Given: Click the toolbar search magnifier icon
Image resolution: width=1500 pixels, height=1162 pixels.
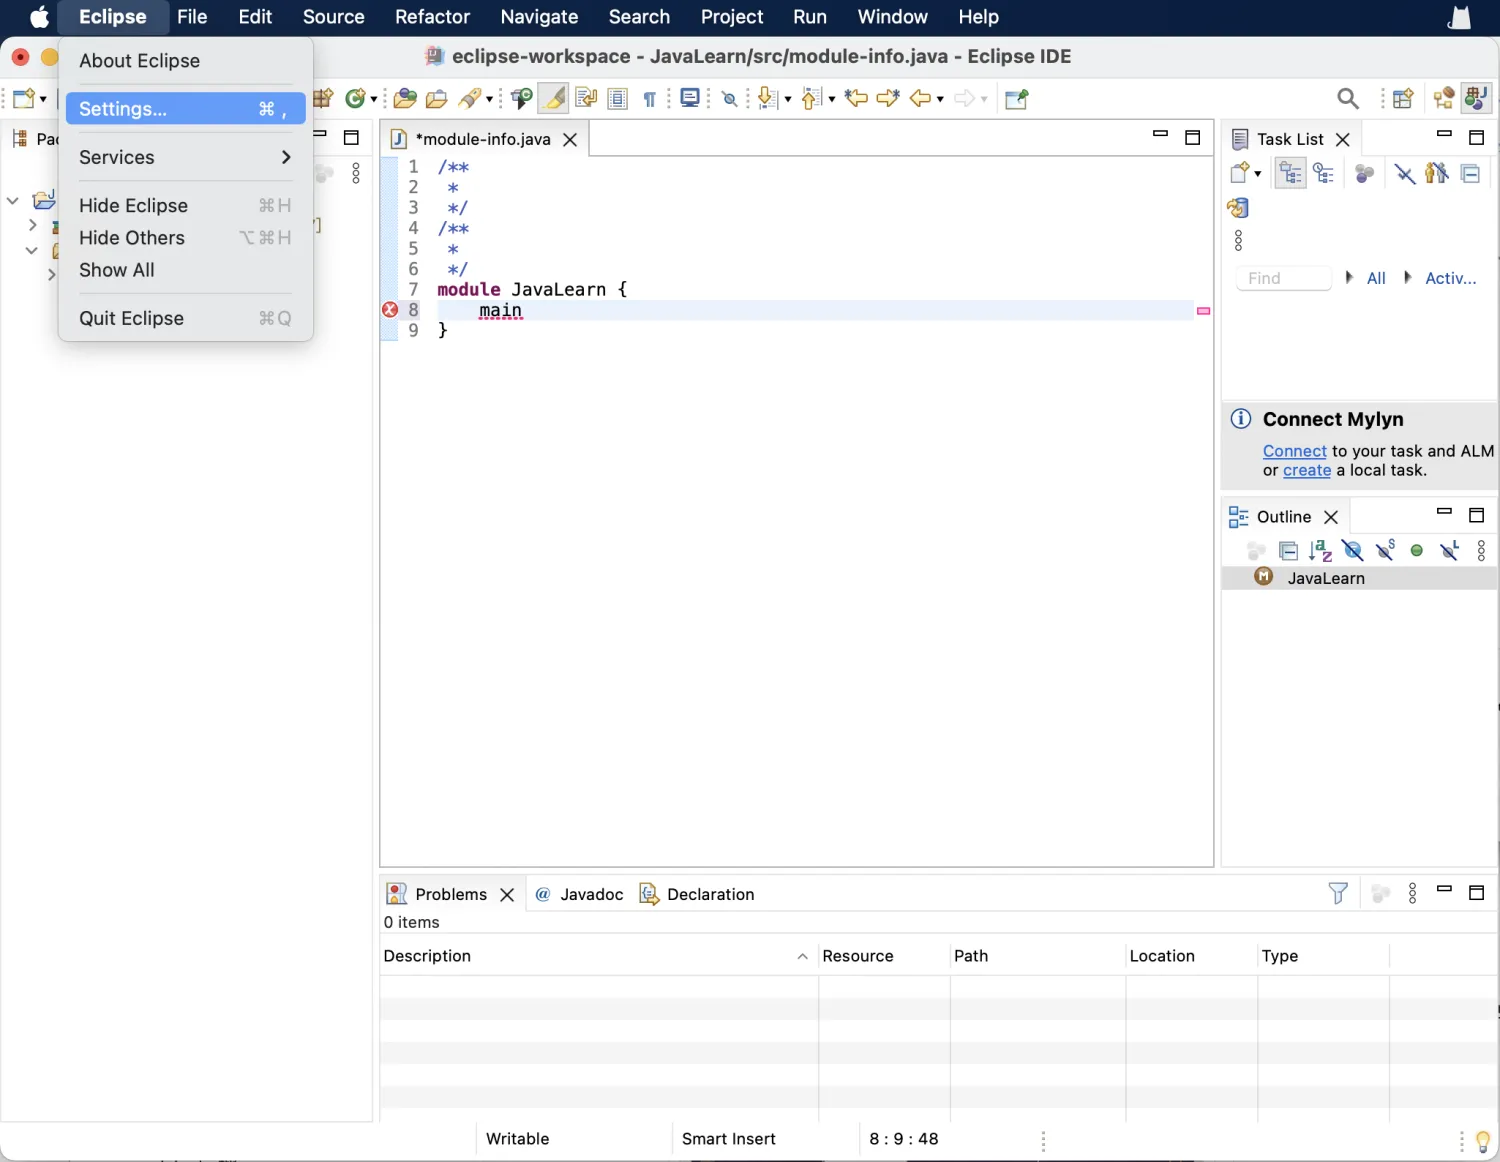Looking at the screenshot, I should click(1347, 98).
